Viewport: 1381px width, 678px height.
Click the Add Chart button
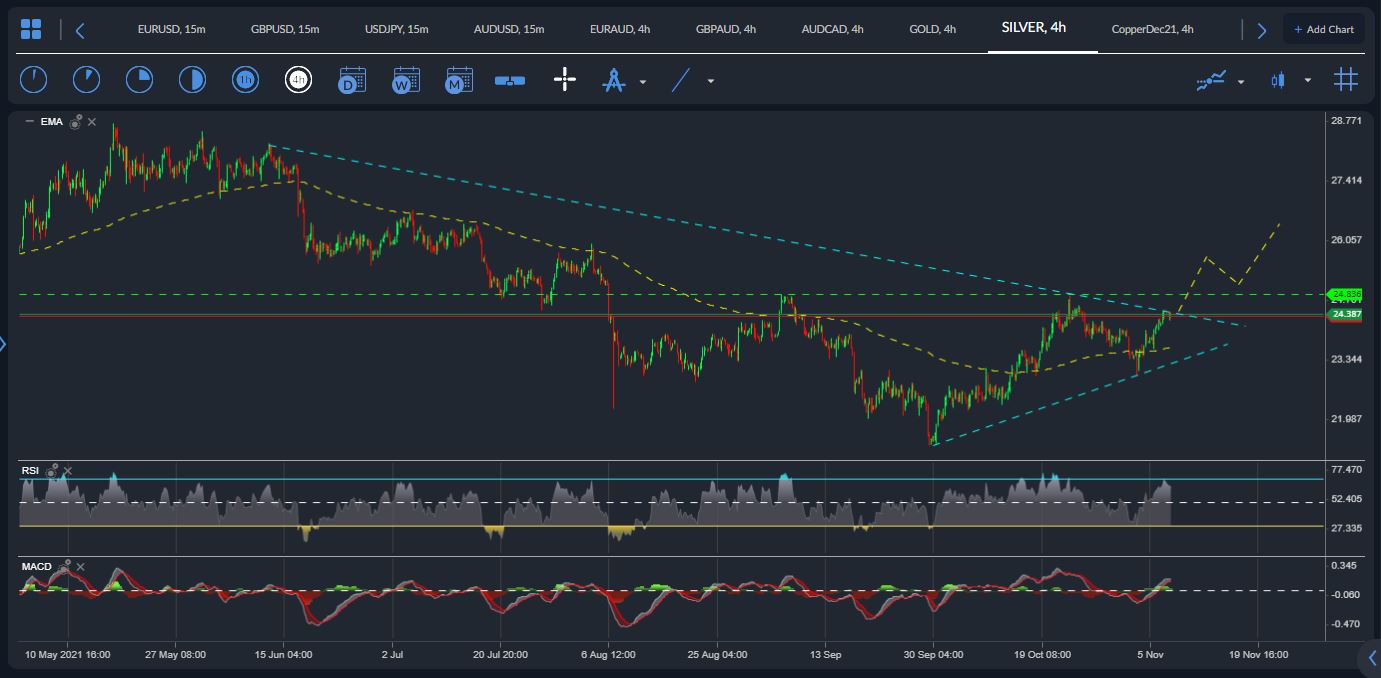click(x=1323, y=29)
